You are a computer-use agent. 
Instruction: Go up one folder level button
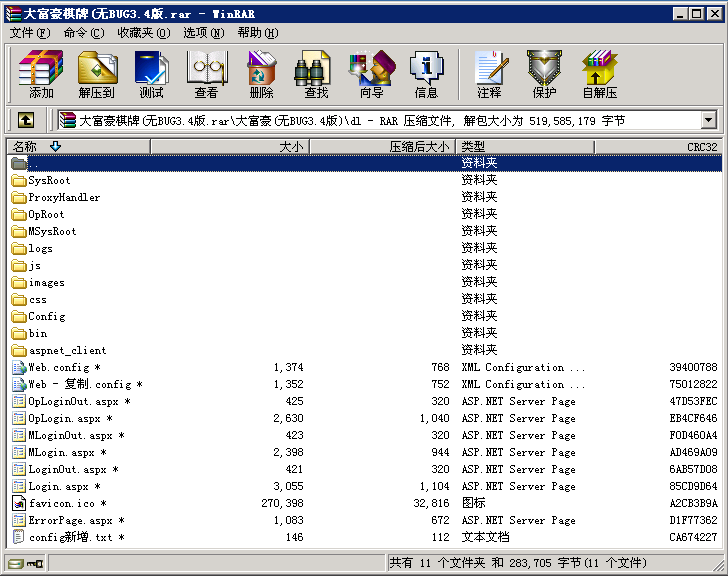coord(26,121)
